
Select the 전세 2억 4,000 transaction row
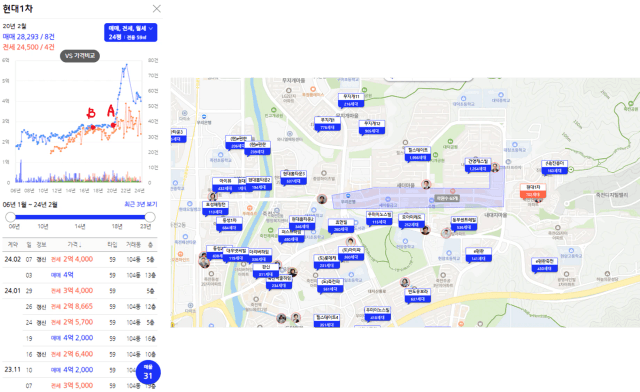coord(80,259)
